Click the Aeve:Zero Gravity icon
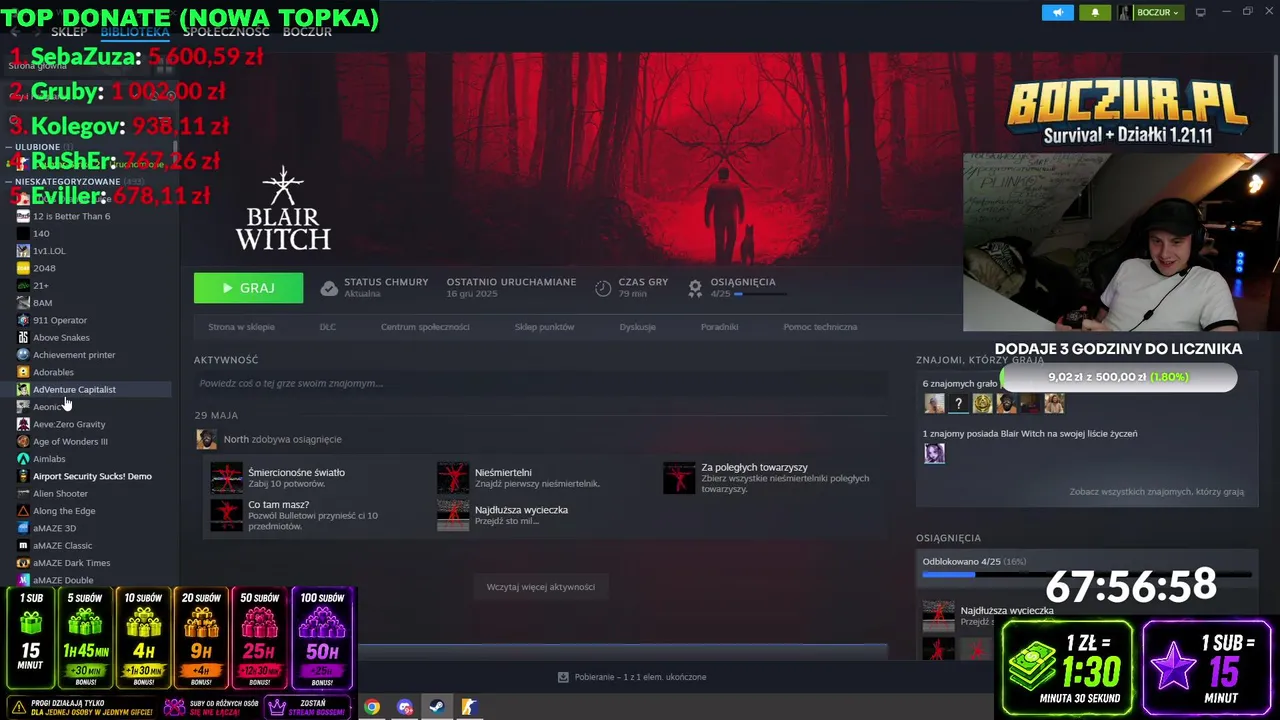The image size is (1280, 720). pyautogui.click(x=23, y=424)
